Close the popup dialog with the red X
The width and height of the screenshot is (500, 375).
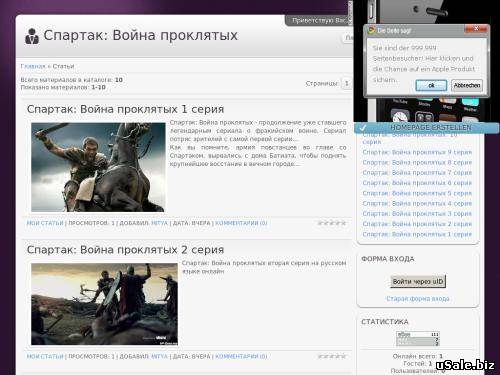pyautogui.click(x=476, y=29)
